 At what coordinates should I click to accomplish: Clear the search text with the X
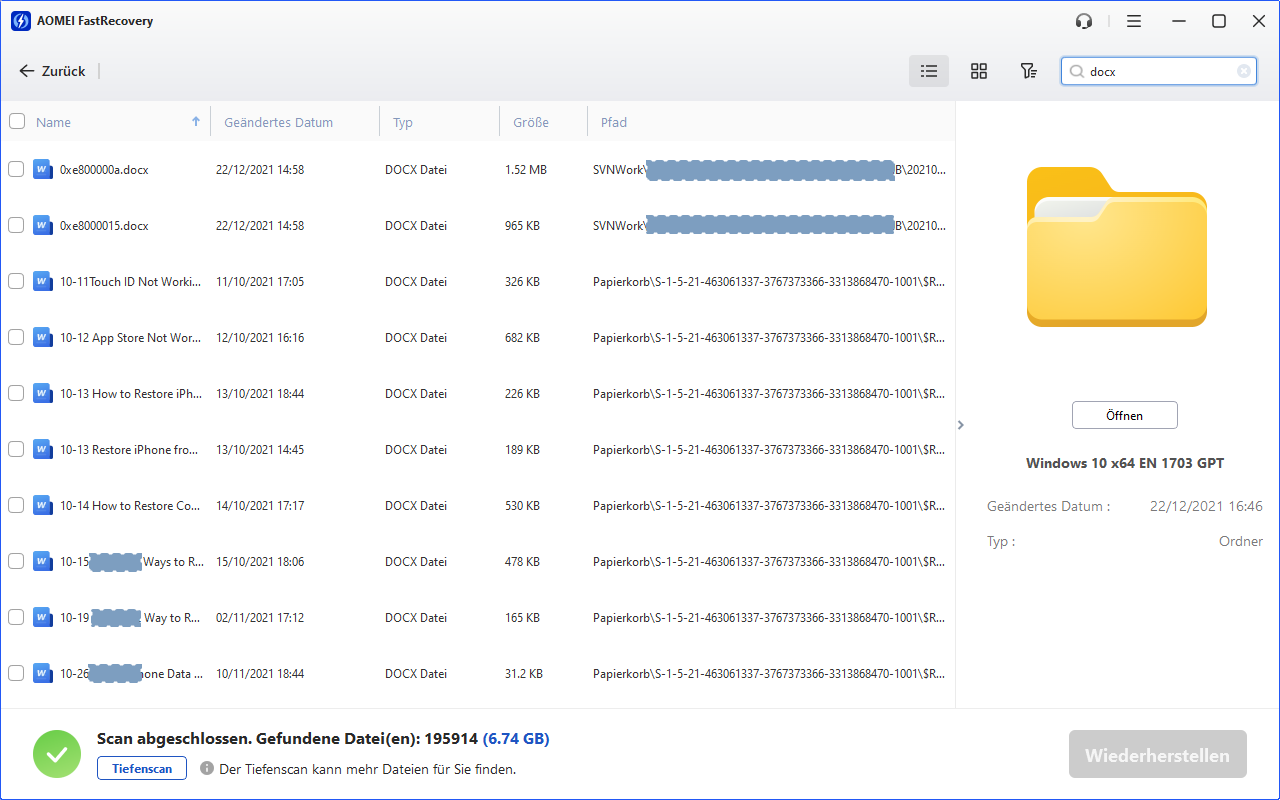coord(1243,71)
